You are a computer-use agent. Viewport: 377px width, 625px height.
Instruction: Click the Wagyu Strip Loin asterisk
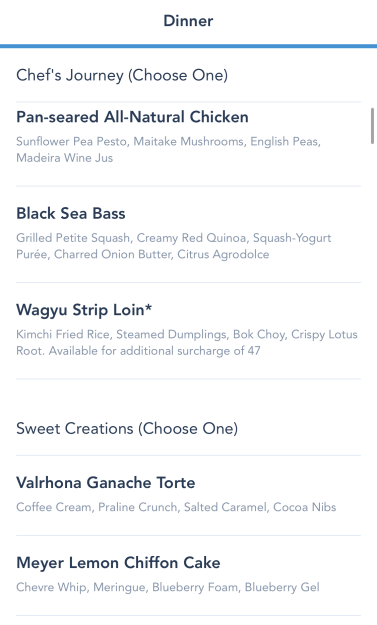coord(149,307)
